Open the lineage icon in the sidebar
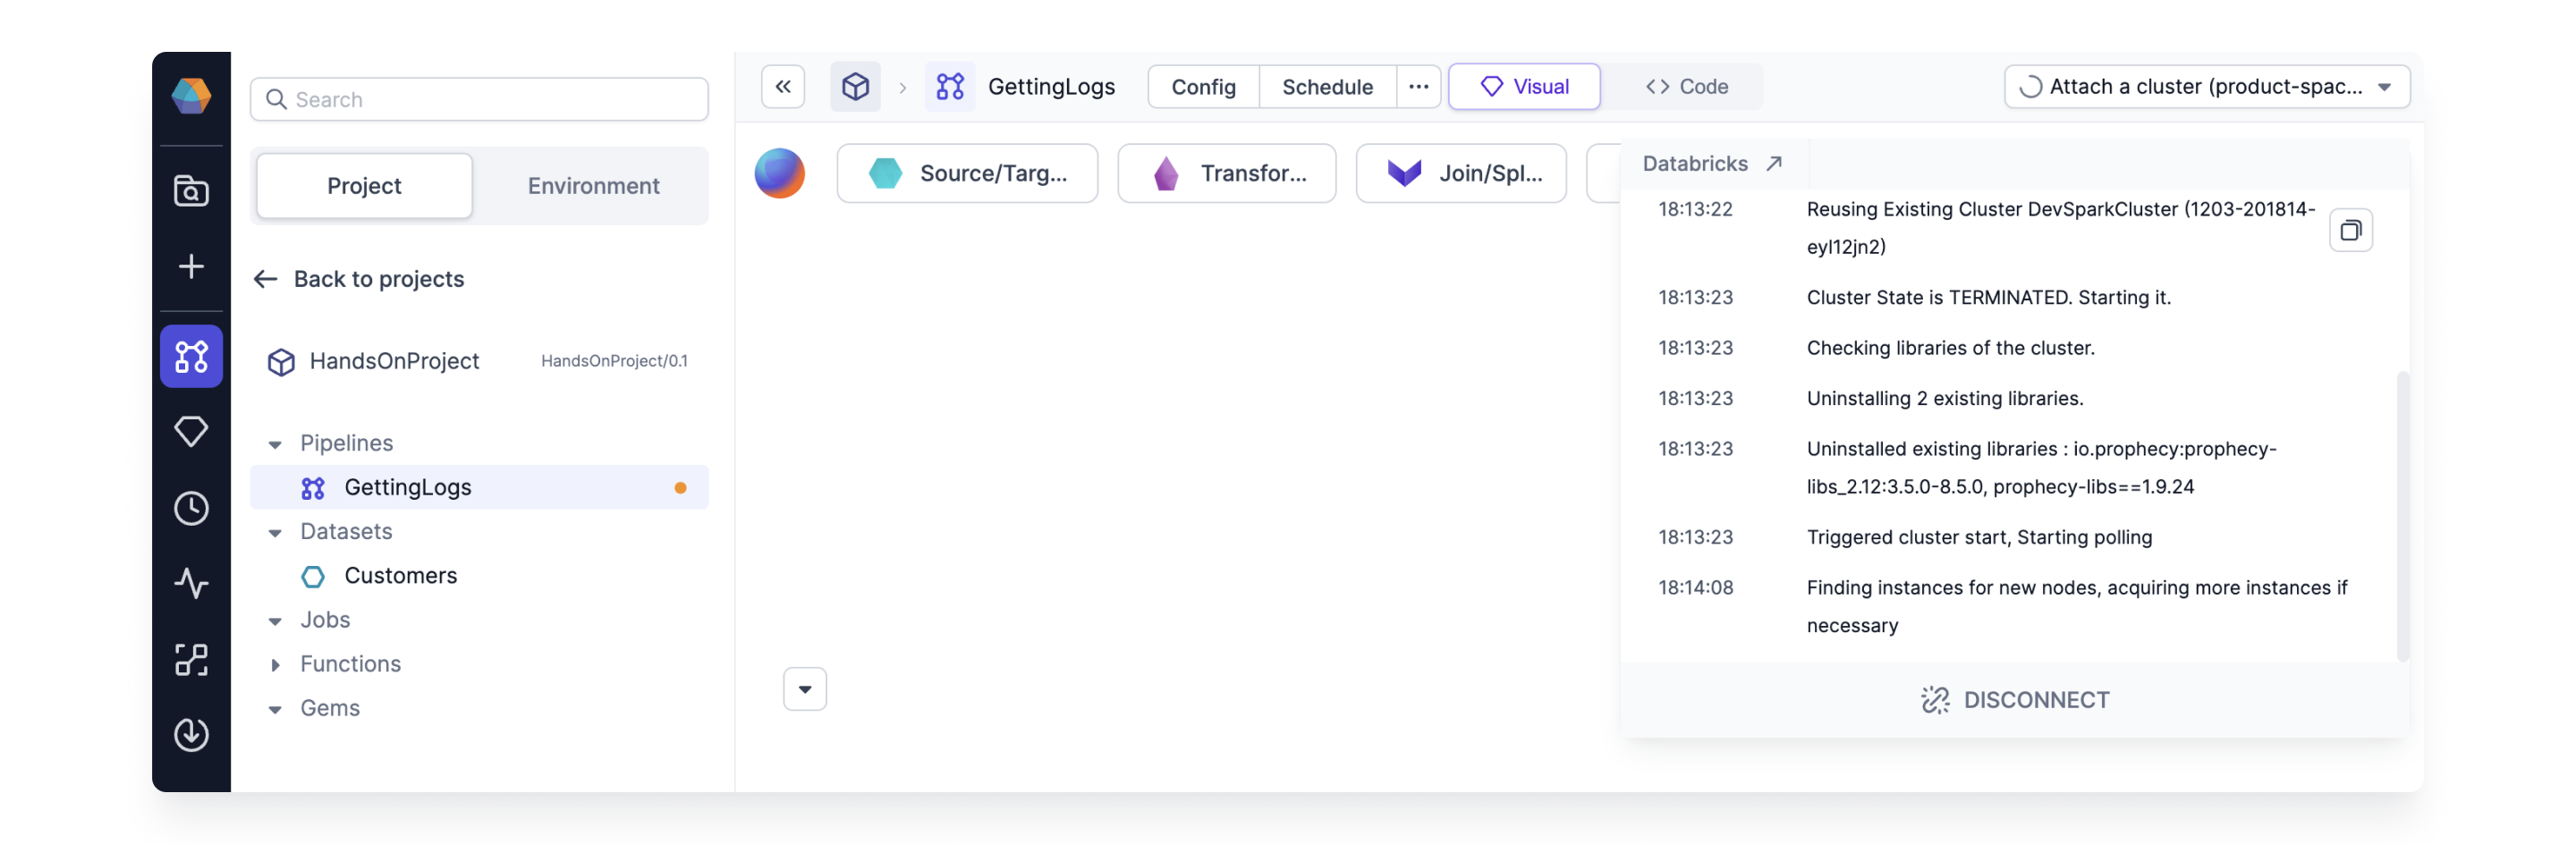This screenshot has width=2576, height=844. (x=191, y=659)
